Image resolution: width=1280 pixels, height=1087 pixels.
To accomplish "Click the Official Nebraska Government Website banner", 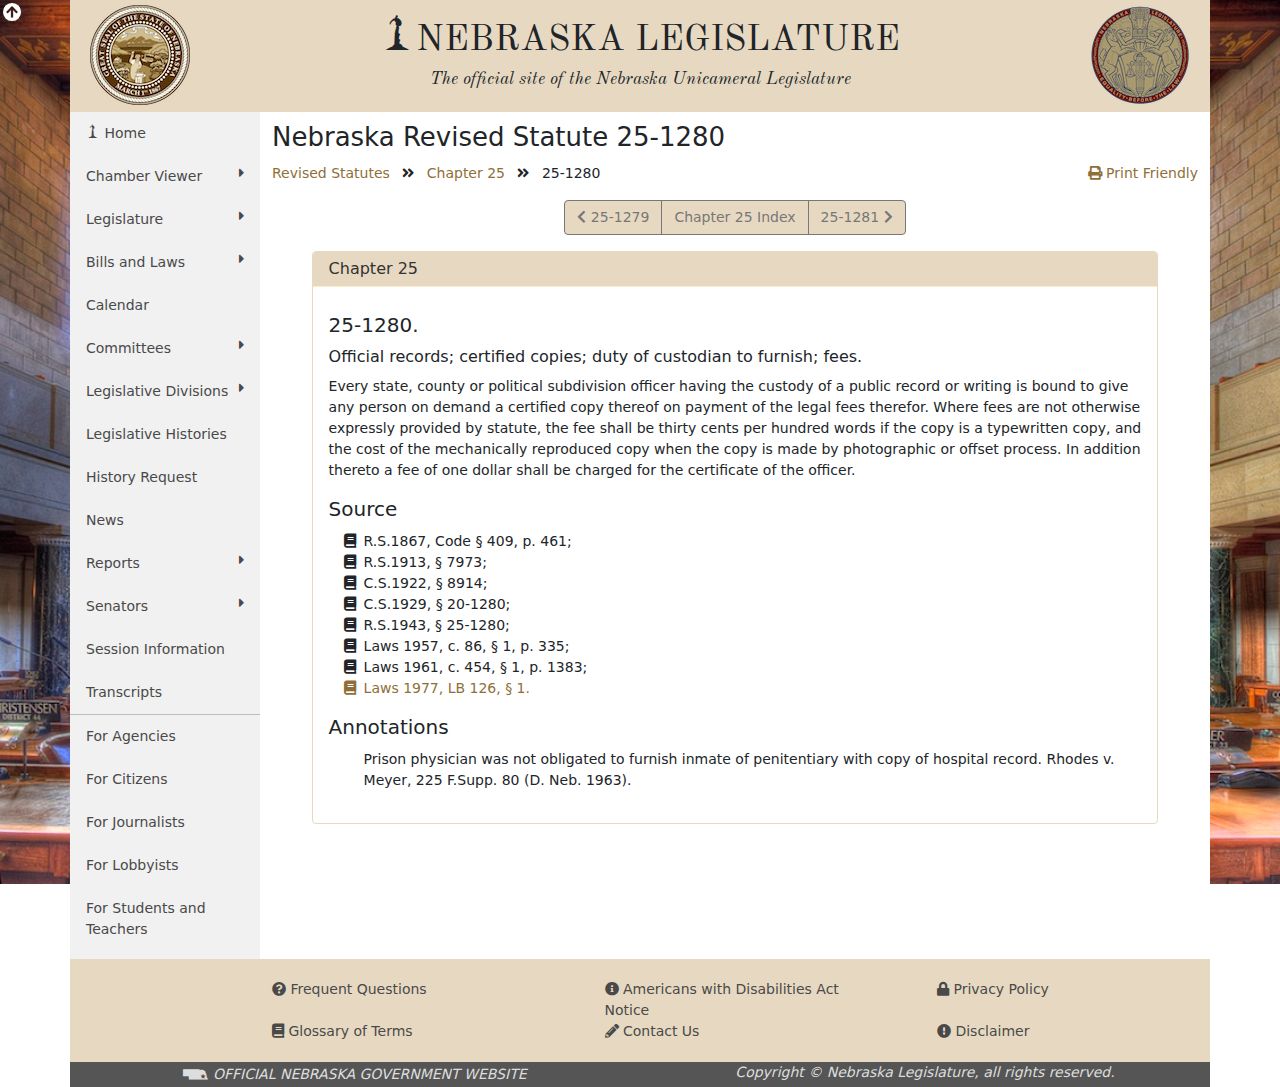I will 355,1074.
